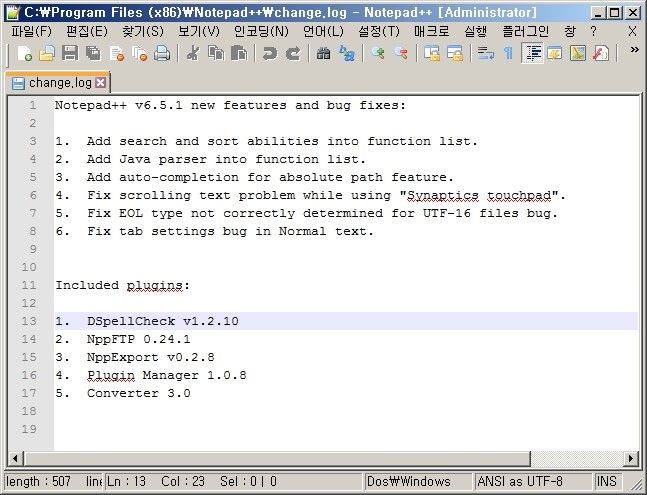Toggle Show All Characters pilcrow icon

pyautogui.click(x=508, y=53)
